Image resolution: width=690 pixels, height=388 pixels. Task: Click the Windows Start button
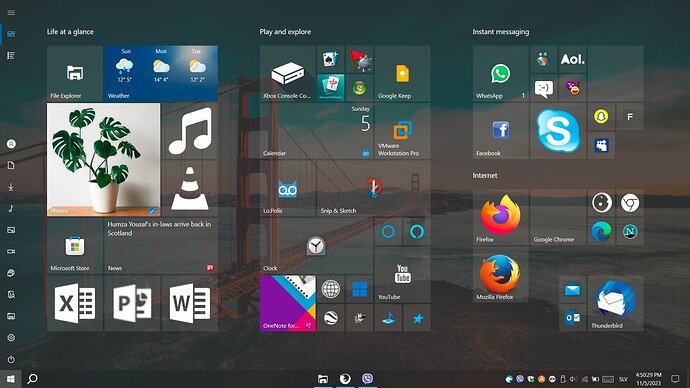tap(11, 379)
